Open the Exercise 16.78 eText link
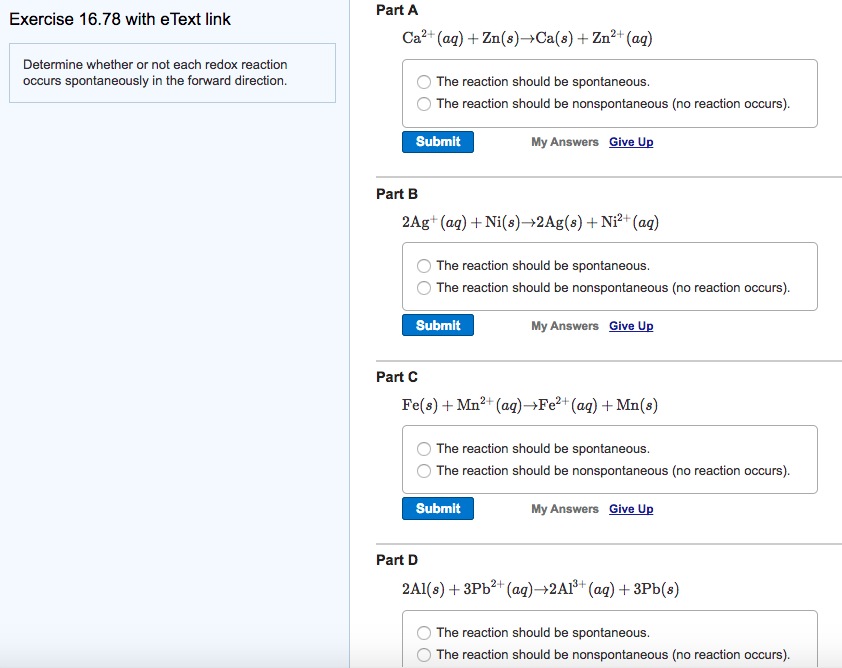Screen dimensions: 842x668 119,18
